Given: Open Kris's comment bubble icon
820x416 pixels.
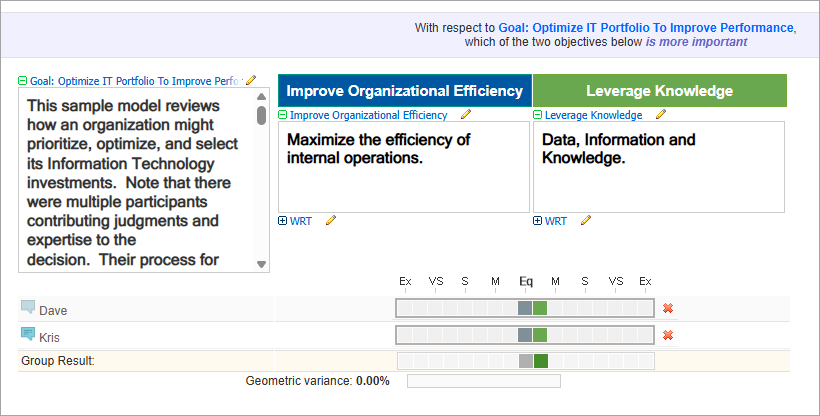Looking at the screenshot, I should [x=28, y=335].
